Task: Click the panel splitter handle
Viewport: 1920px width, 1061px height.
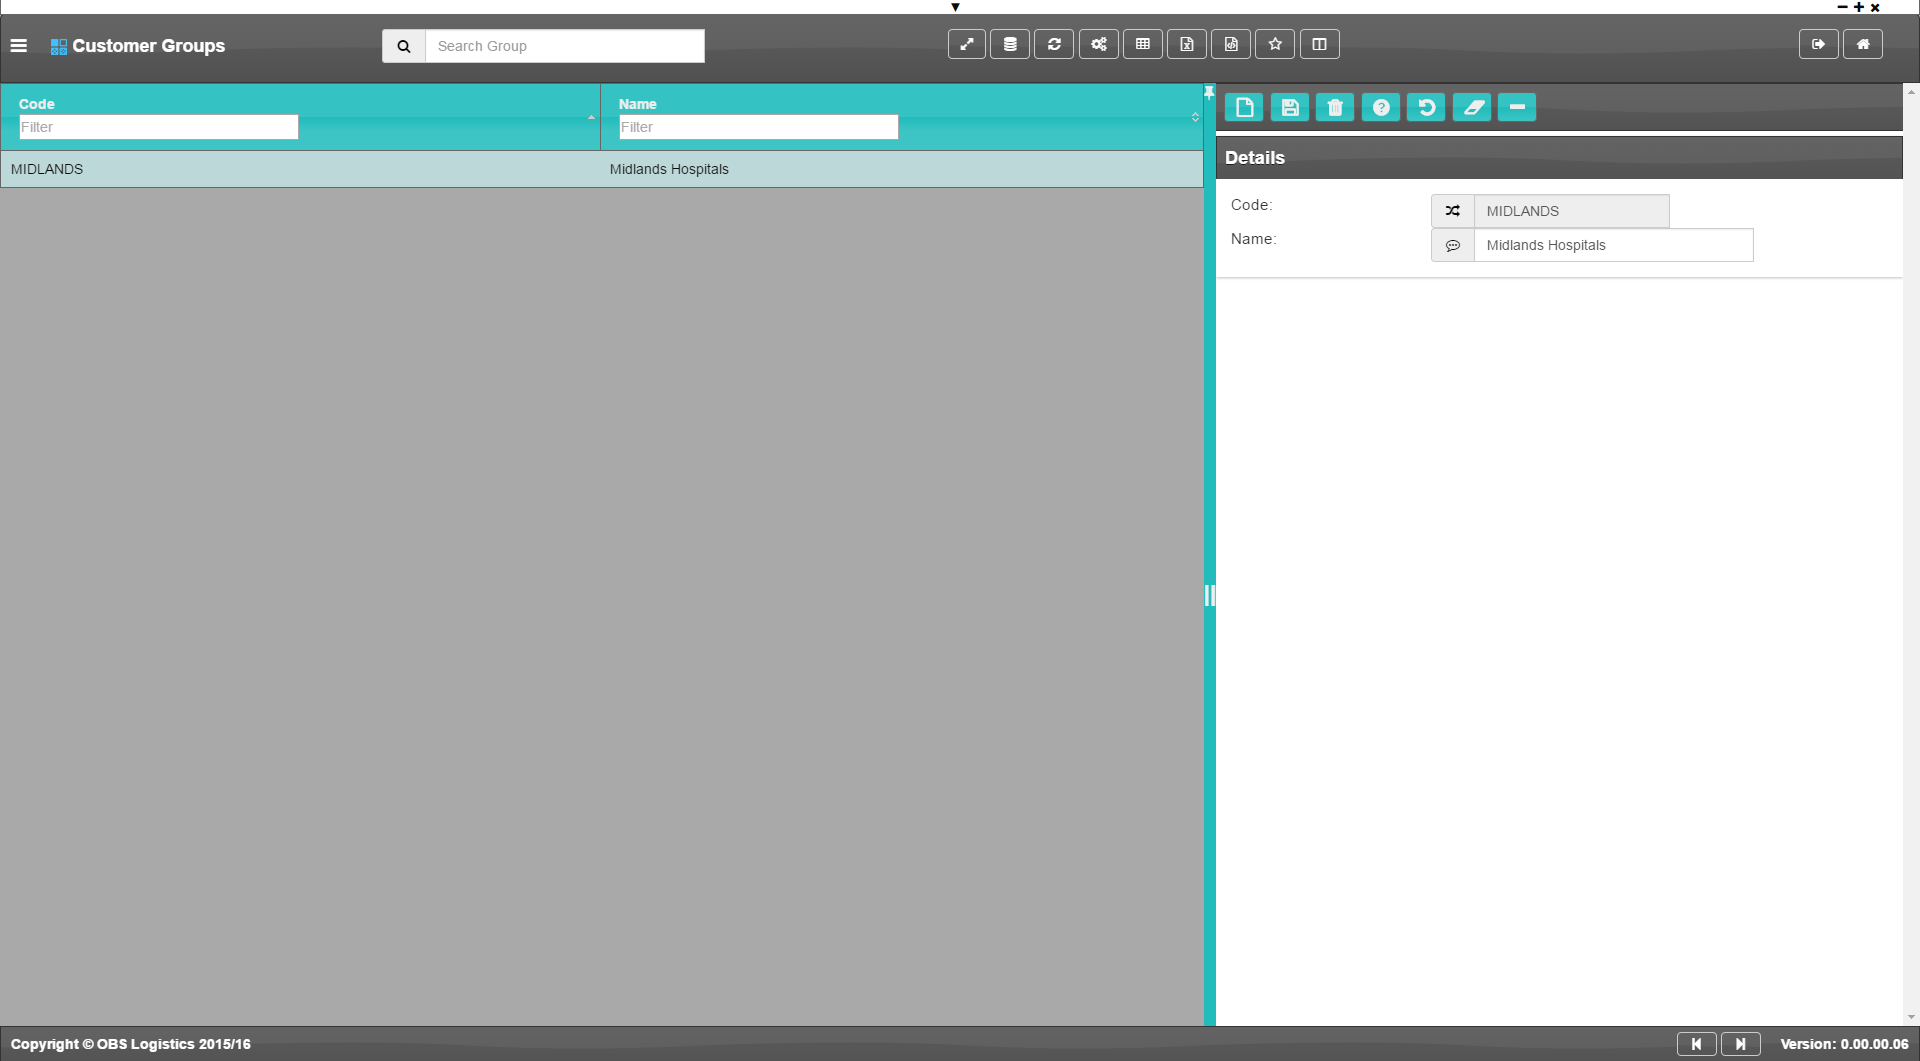Action: (x=1210, y=596)
